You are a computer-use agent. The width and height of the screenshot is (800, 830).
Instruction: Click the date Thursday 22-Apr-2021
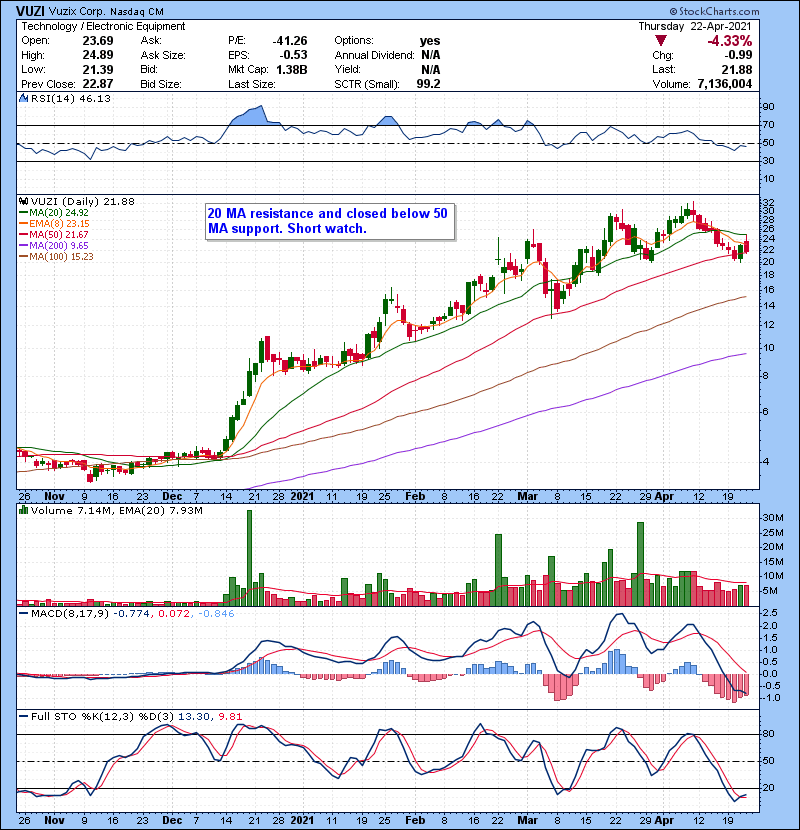(695, 26)
